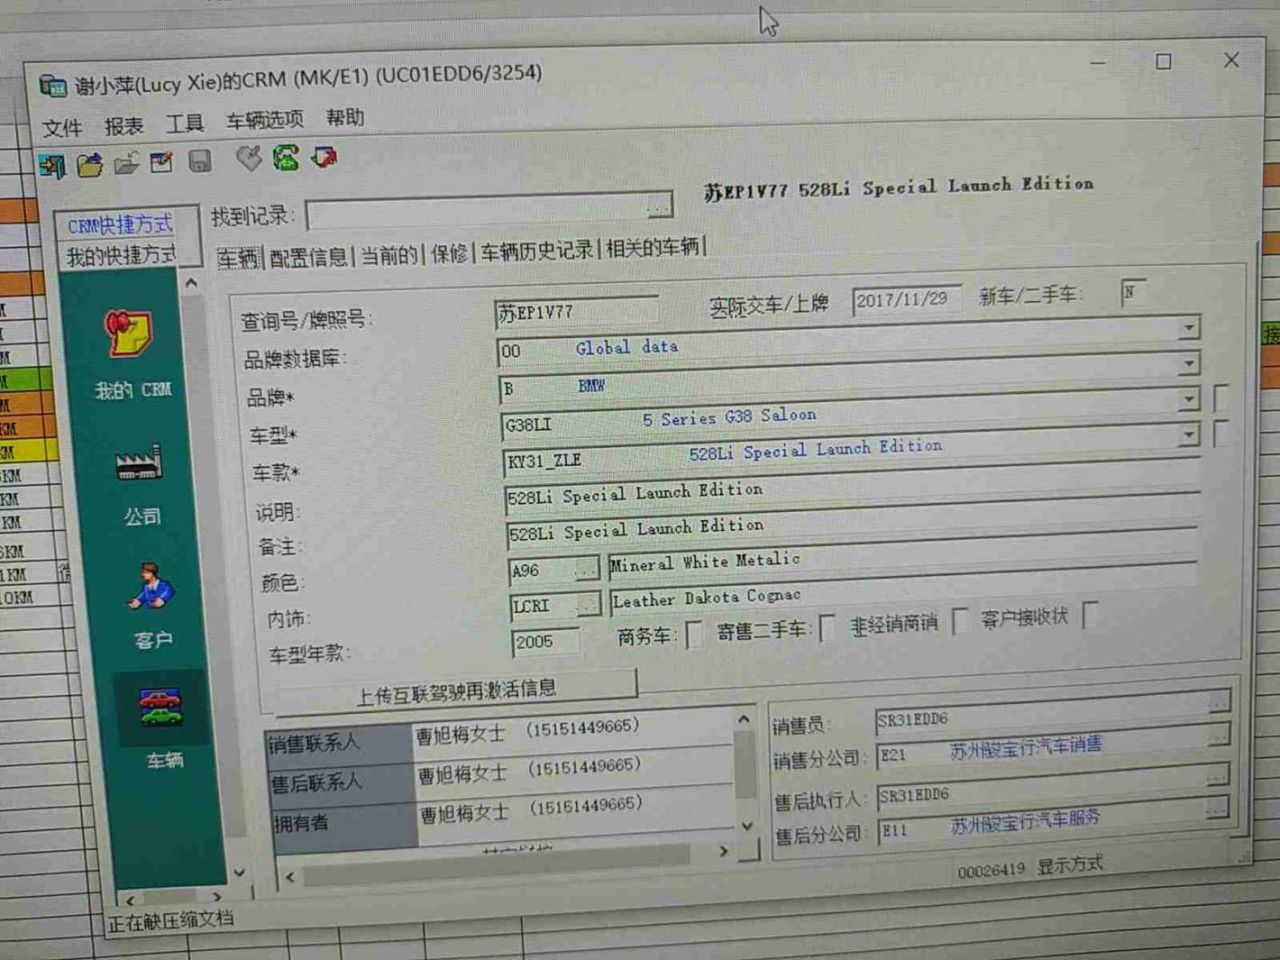Click the red arrow document toolbar icon
Screen dimensions: 1280x960
[x=324, y=156]
